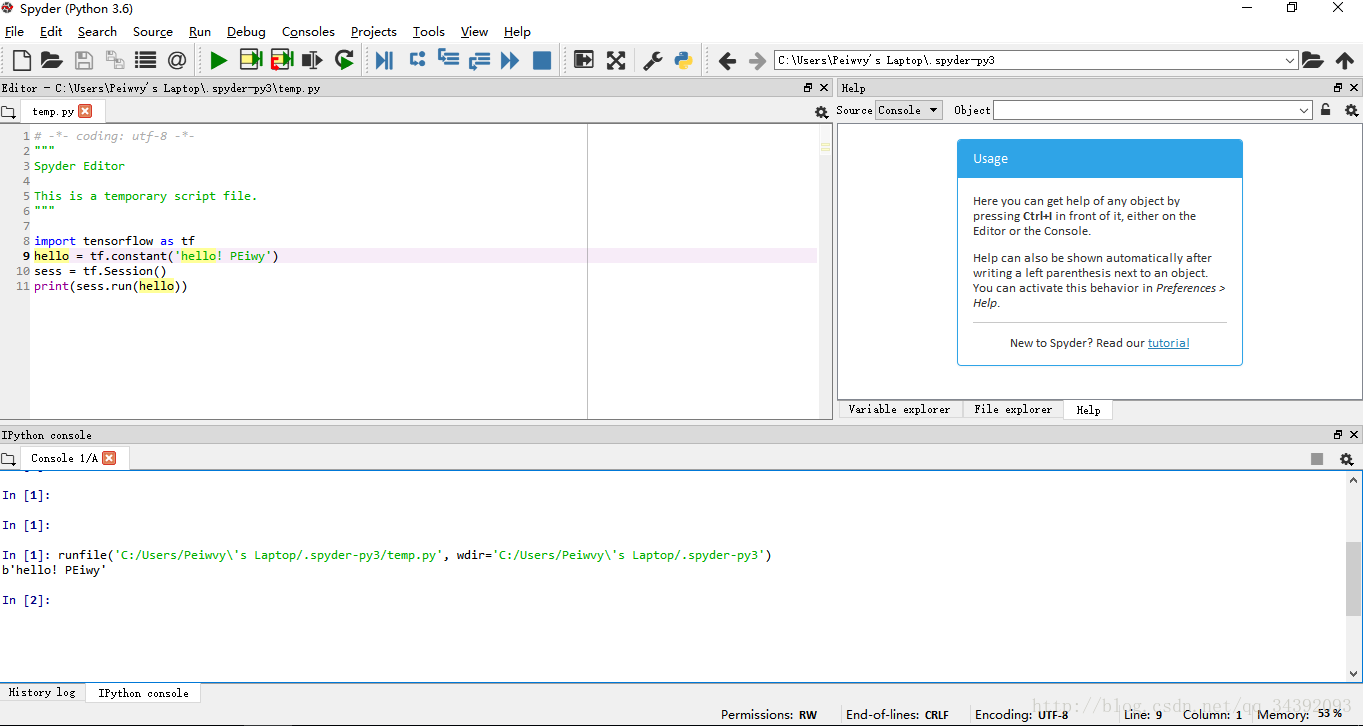The height and width of the screenshot is (726, 1363).
Task: Run the current cell
Action: [x=250, y=60]
